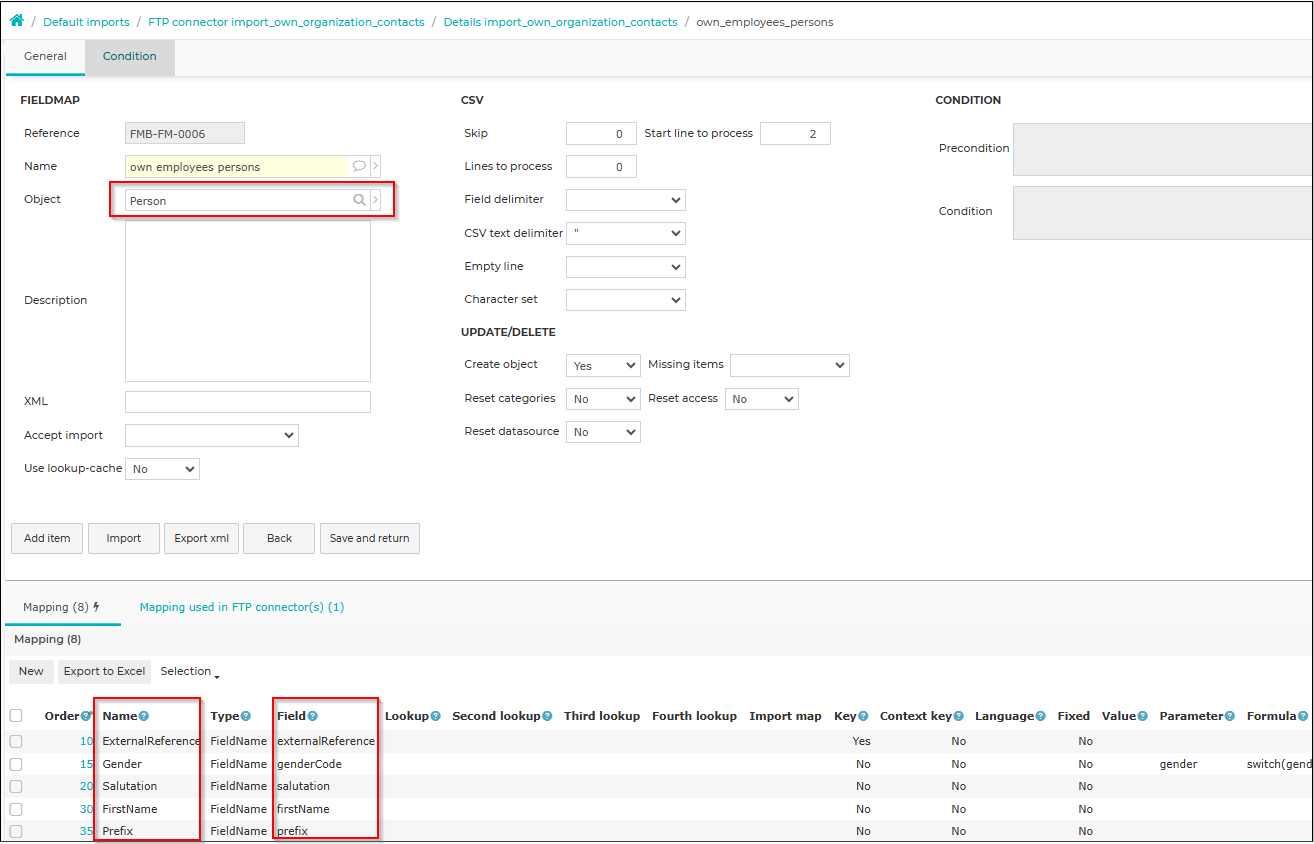Show help for the Parameter column
Screen dimensions: 1314x844
1232,716
